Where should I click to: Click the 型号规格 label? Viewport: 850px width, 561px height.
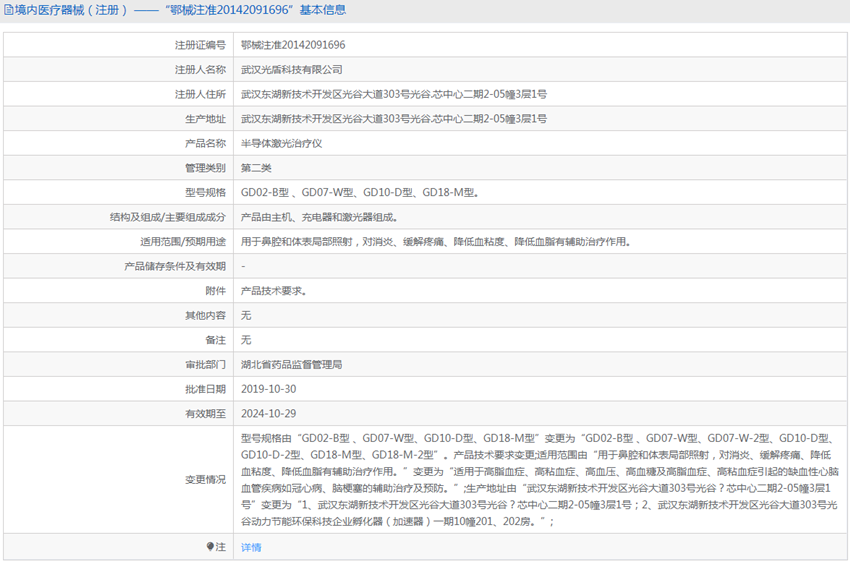click(205, 192)
